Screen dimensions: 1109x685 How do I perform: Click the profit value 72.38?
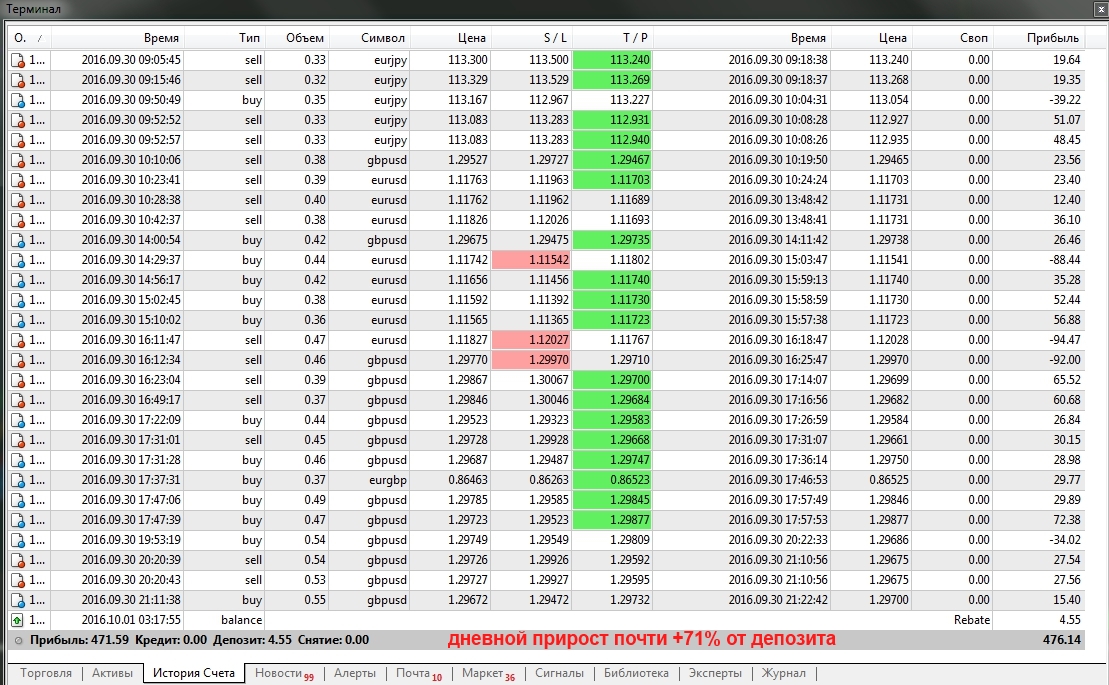pos(1067,520)
